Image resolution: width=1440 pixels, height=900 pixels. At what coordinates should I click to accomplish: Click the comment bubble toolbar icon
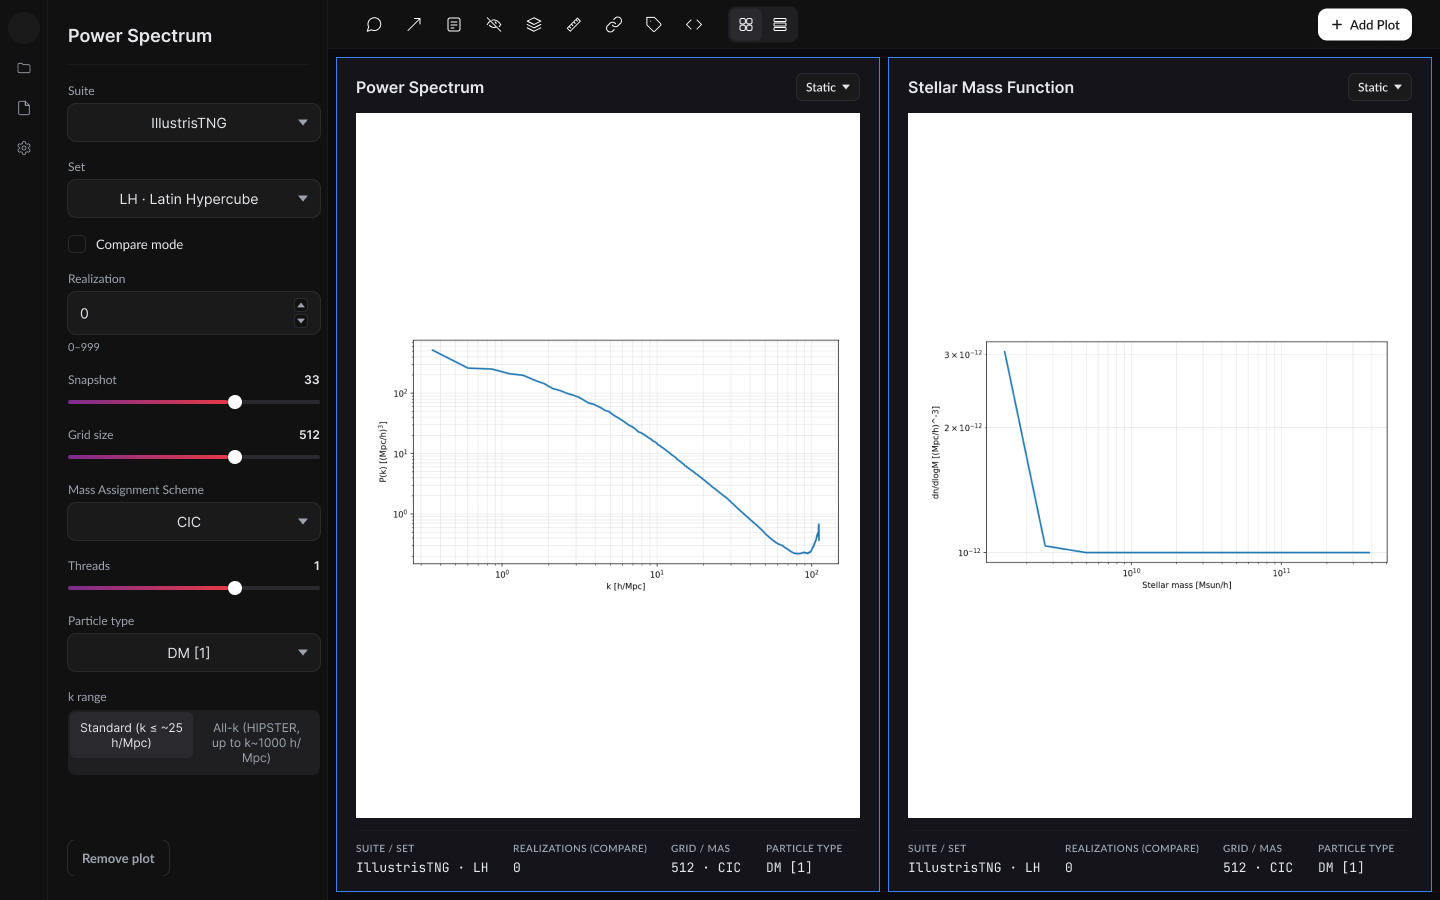tap(374, 25)
